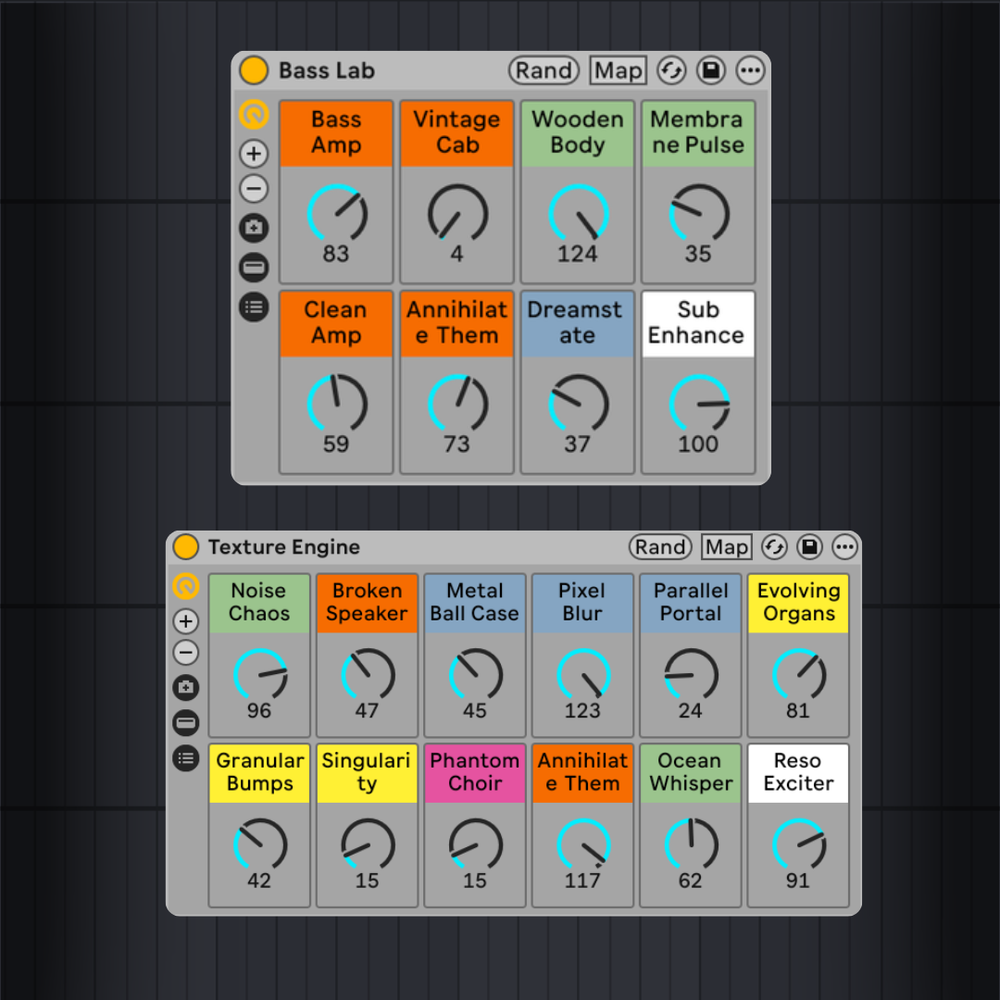
Task: Toggle Texture Engine device activator
Action: click(186, 547)
